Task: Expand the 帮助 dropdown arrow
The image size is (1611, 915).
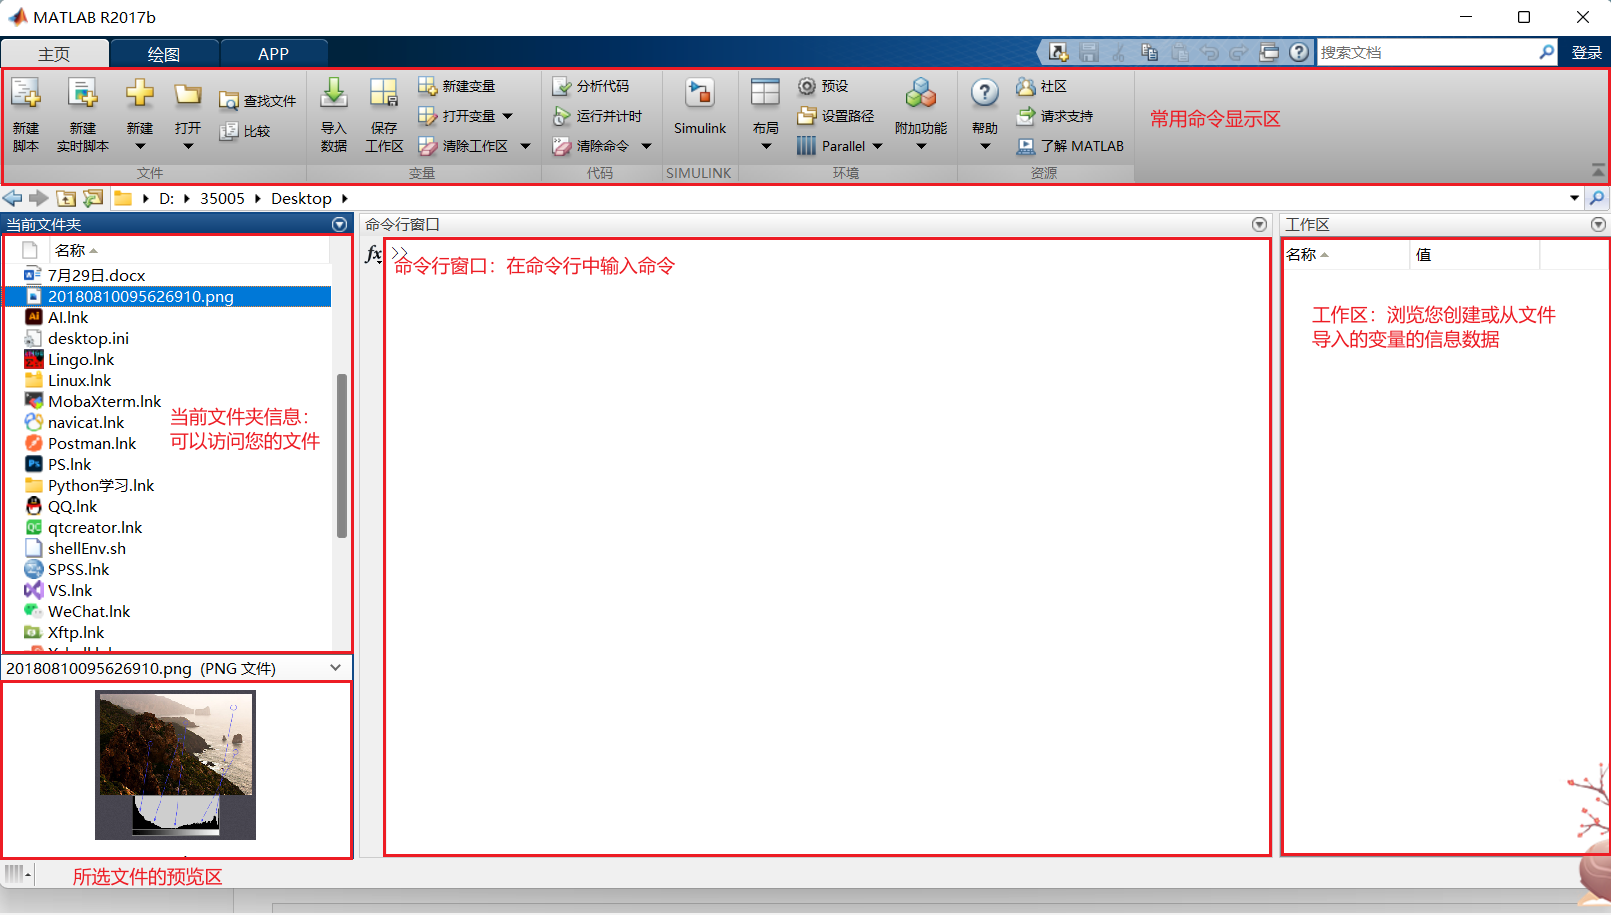Action: 985,146
